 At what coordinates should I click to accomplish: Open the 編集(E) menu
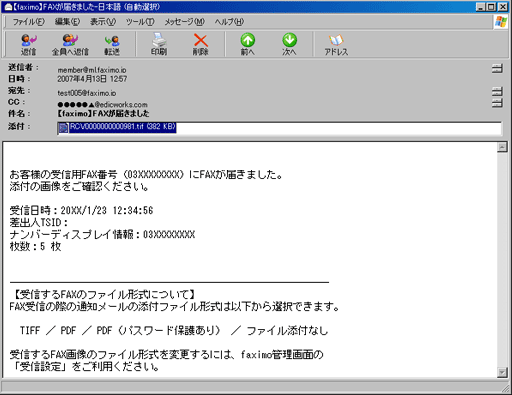click(67, 22)
